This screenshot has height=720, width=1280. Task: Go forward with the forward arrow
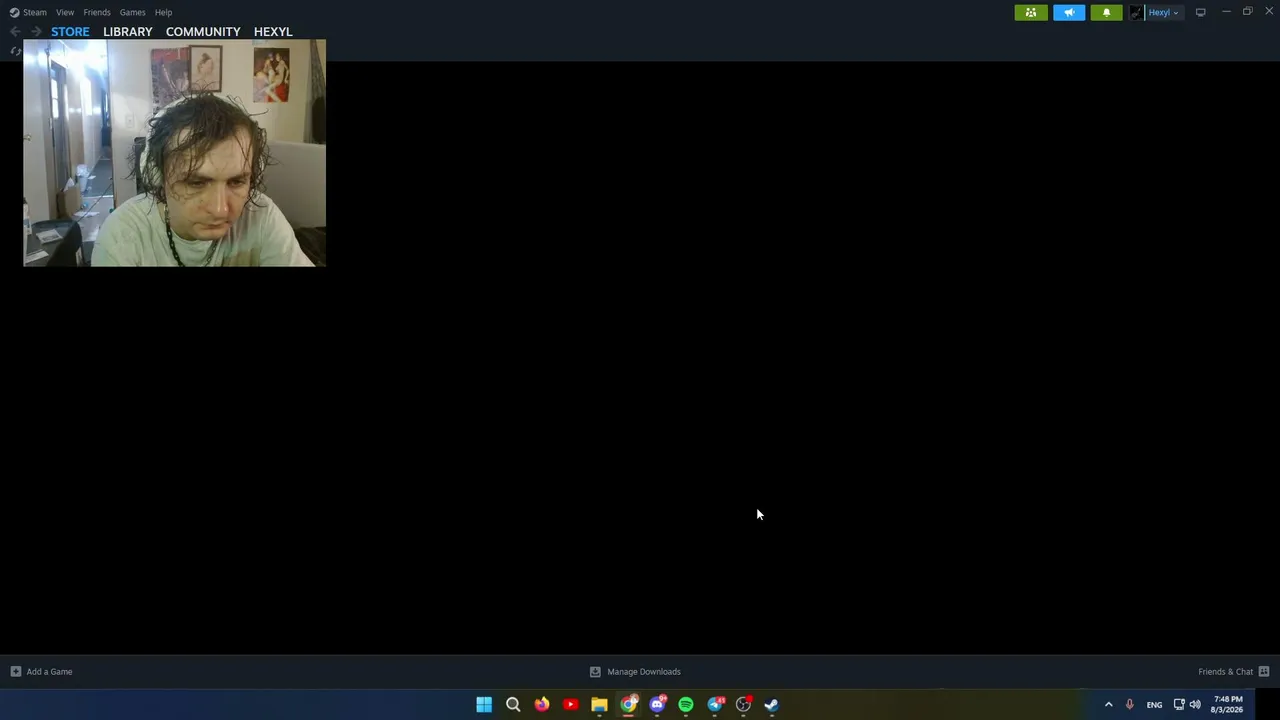pyautogui.click(x=36, y=32)
